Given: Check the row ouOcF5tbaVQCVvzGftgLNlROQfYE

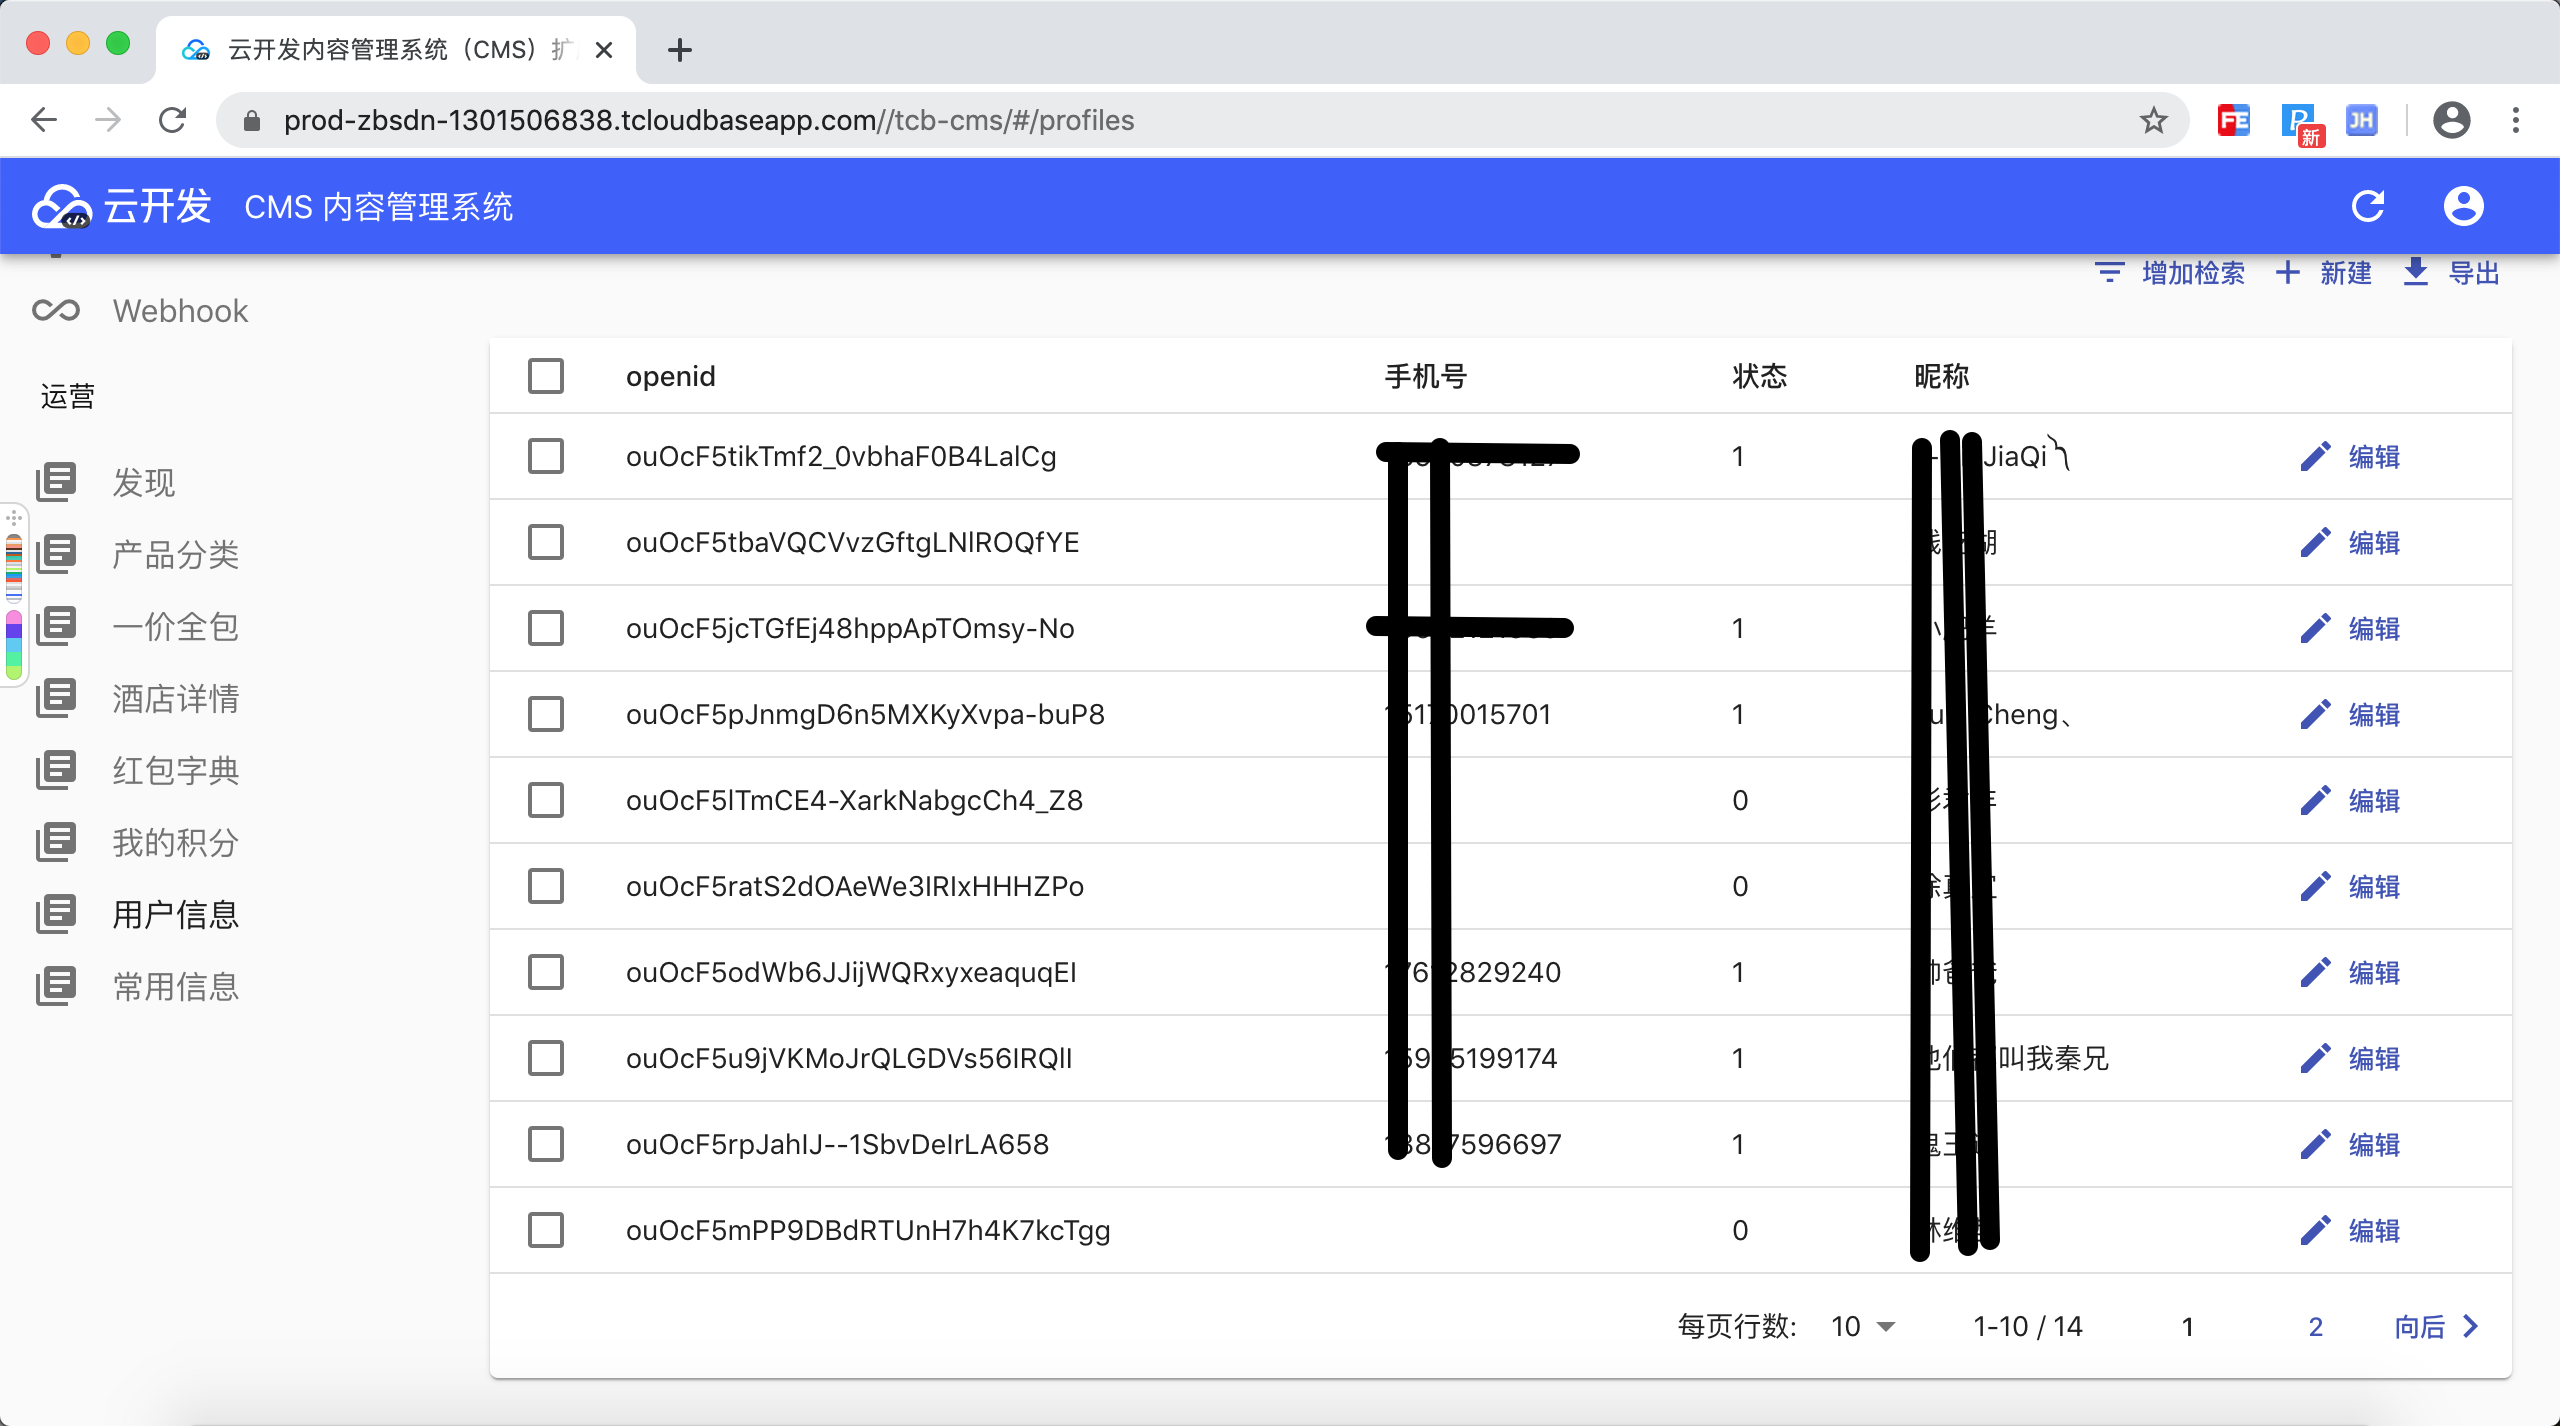Looking at the screenshot, I should pyautogui.click(x=546, y=543).
